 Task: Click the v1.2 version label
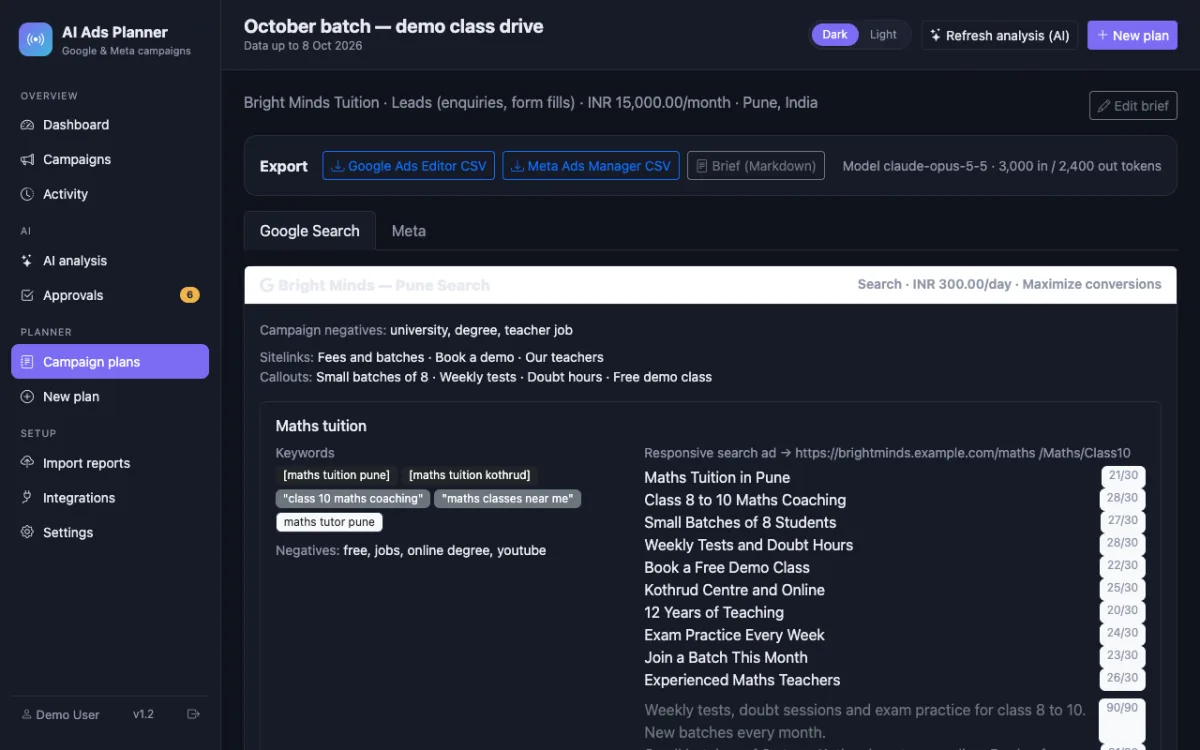coord(143,714)
